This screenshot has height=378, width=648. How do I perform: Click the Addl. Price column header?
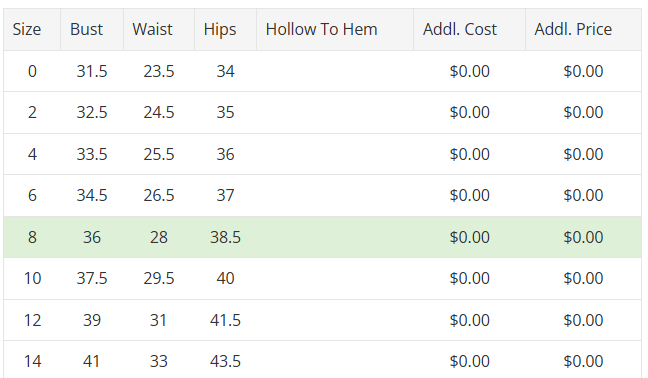[x=583, y=30]
